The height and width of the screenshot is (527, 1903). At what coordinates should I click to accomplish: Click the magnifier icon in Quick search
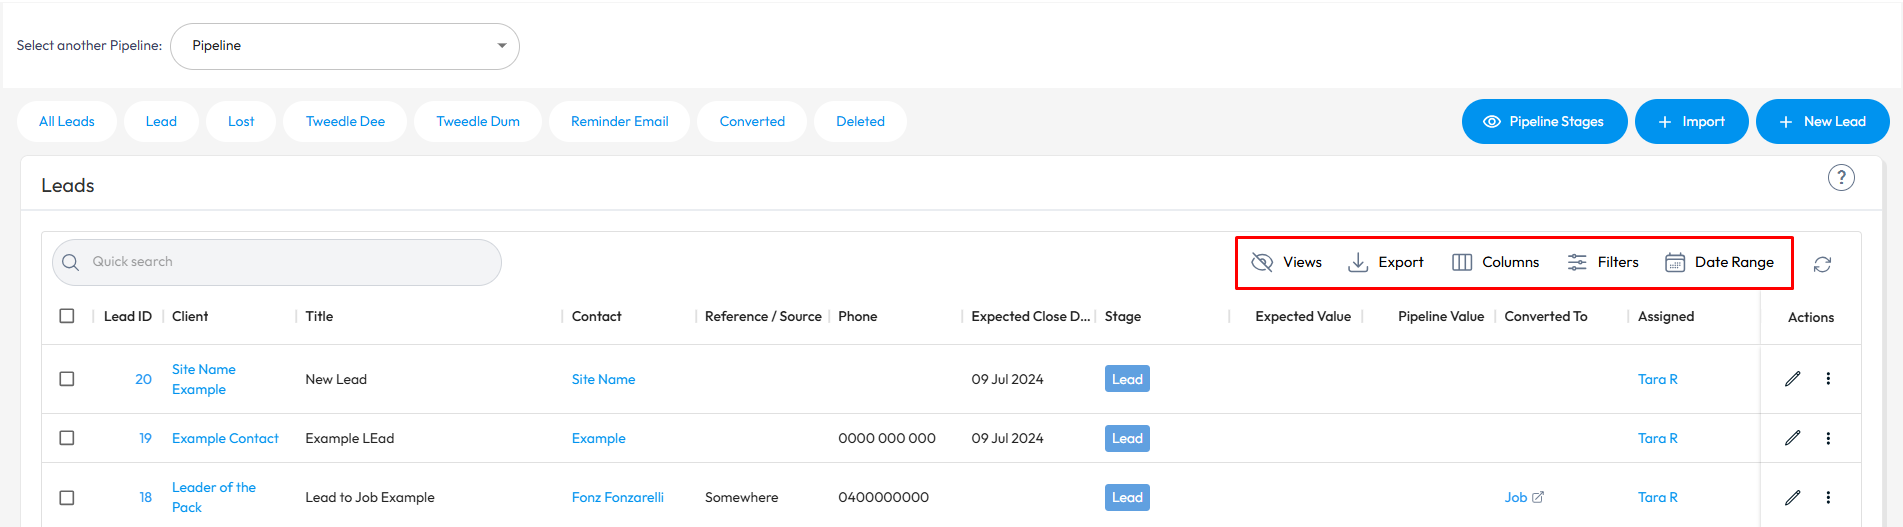point(70,262)
